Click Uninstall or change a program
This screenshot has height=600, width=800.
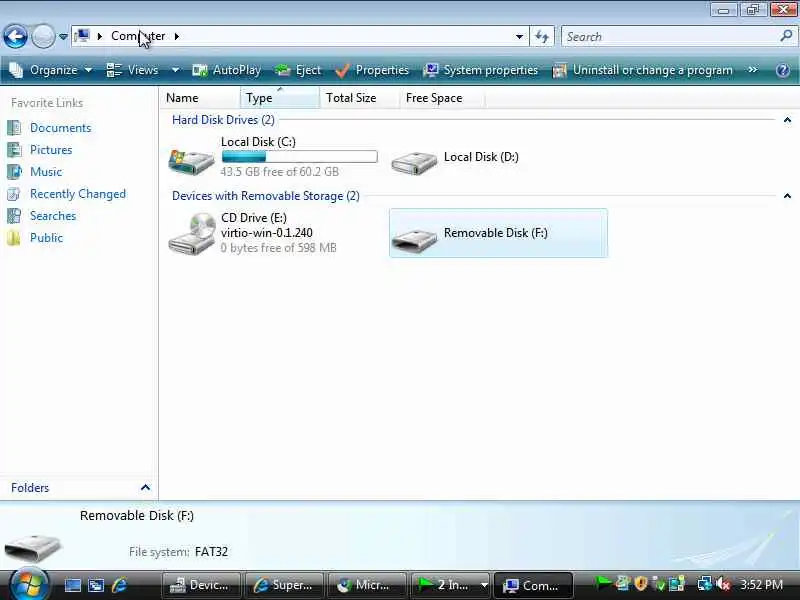coord(643,70)
